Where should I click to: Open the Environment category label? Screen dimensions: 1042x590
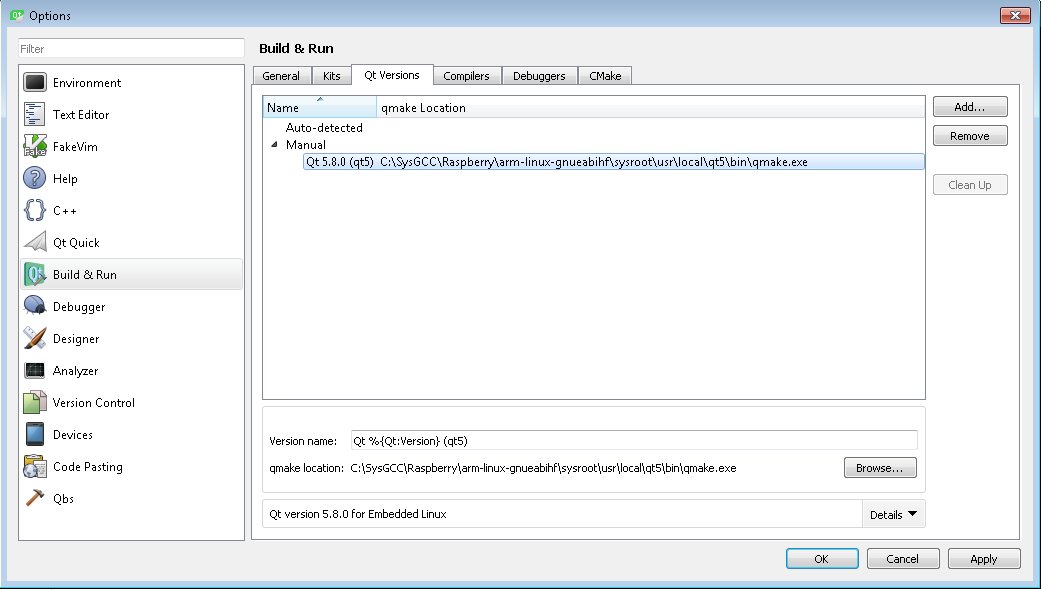point(87,82)
